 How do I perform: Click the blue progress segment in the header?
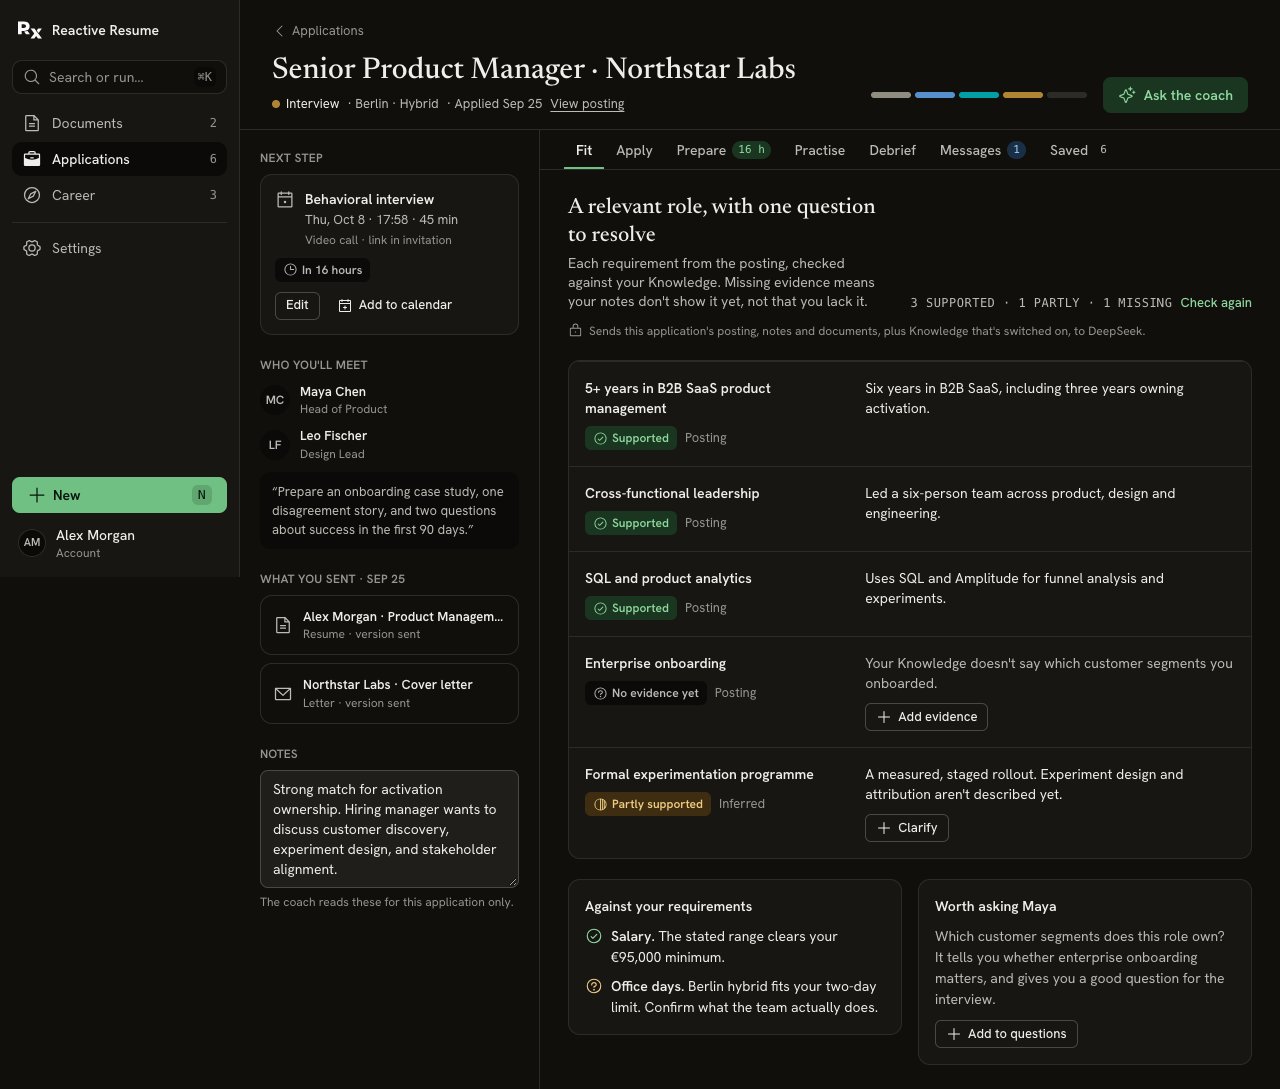pyautogui.click(x=935, y=95)
